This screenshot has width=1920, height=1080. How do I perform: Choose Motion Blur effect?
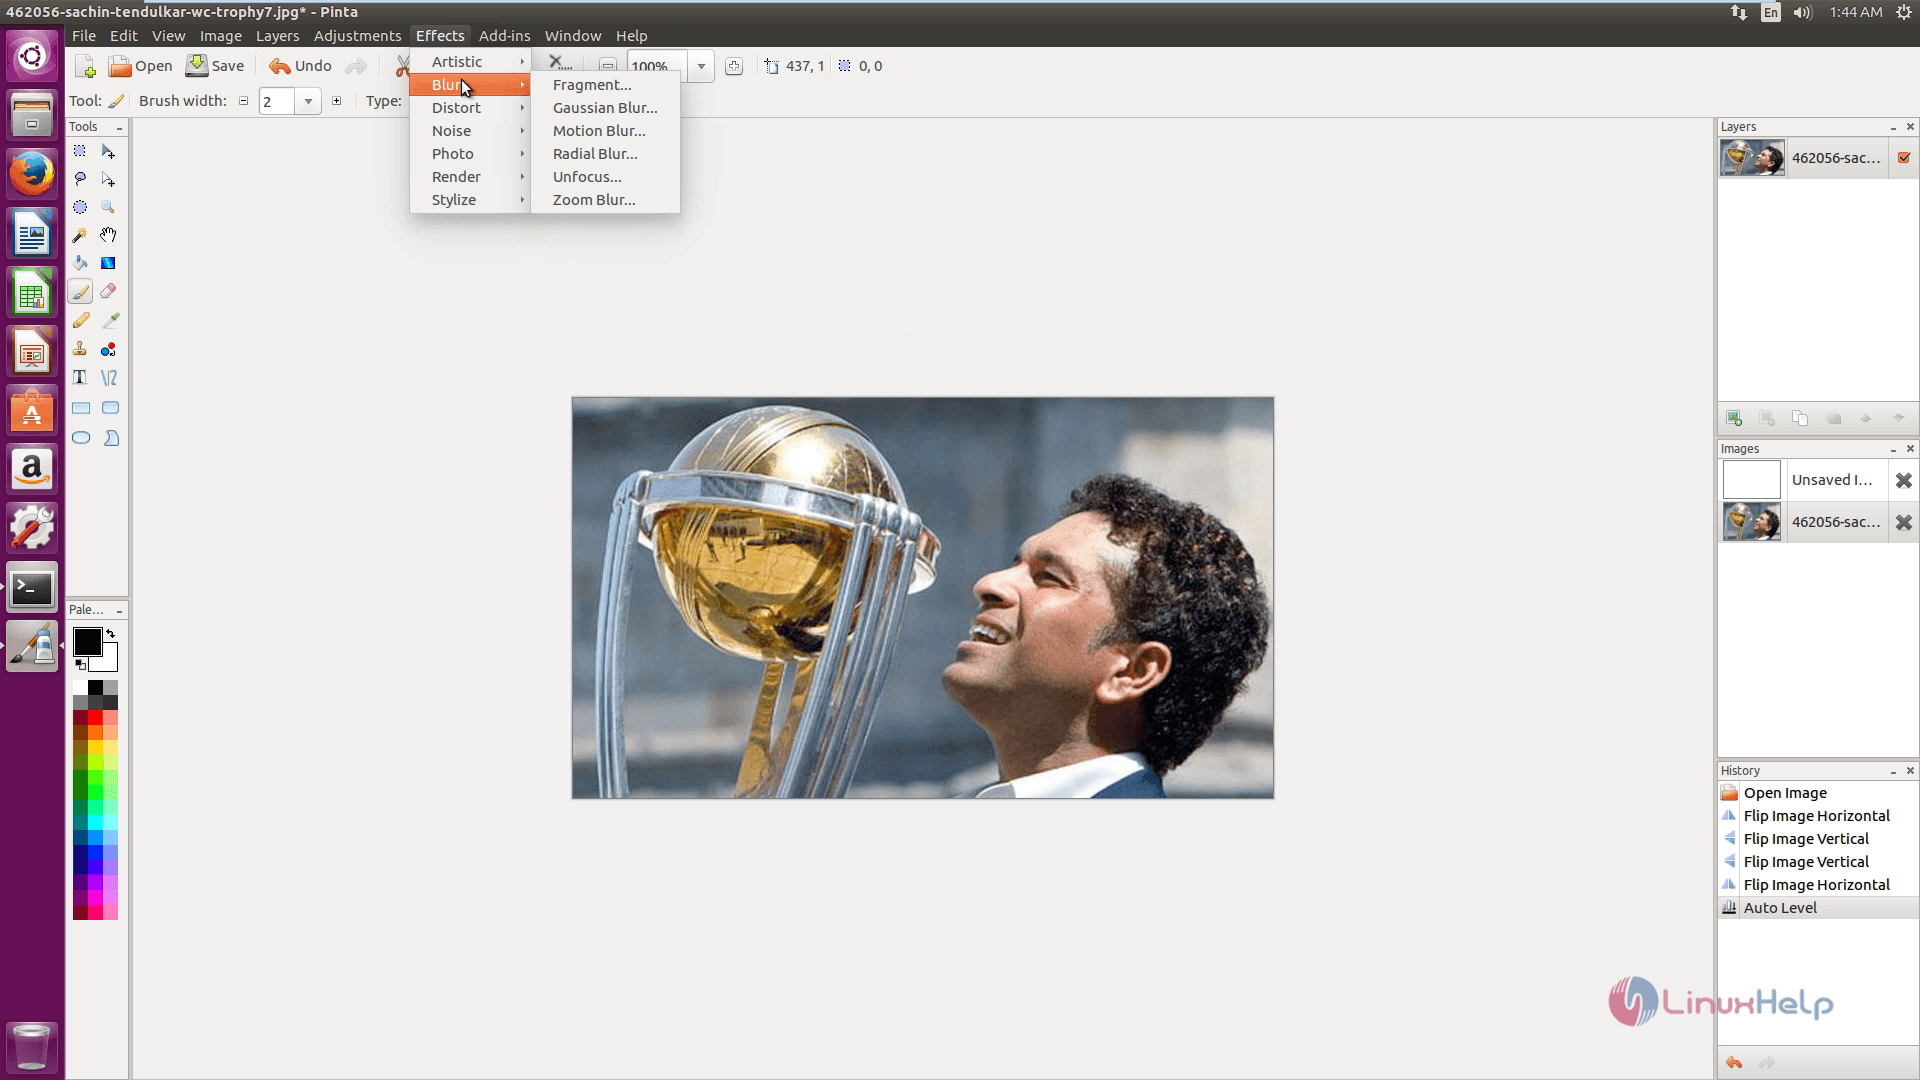coord(605,131)
